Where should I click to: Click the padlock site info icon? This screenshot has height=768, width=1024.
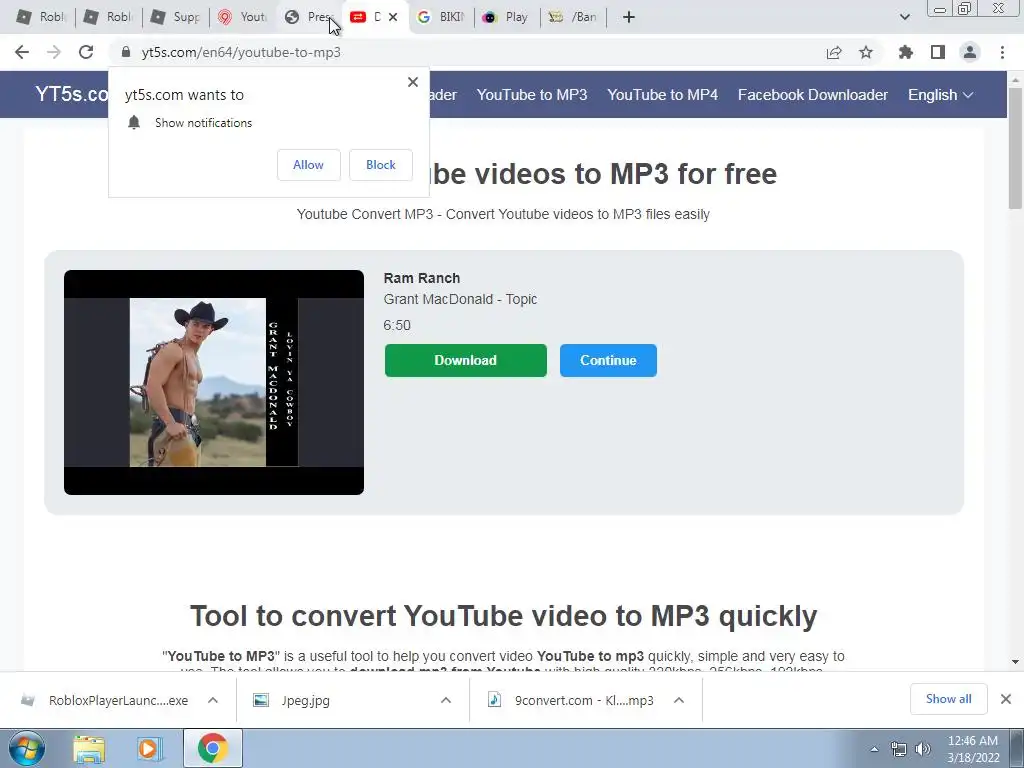pyautogui.click(x=126, y=52)
